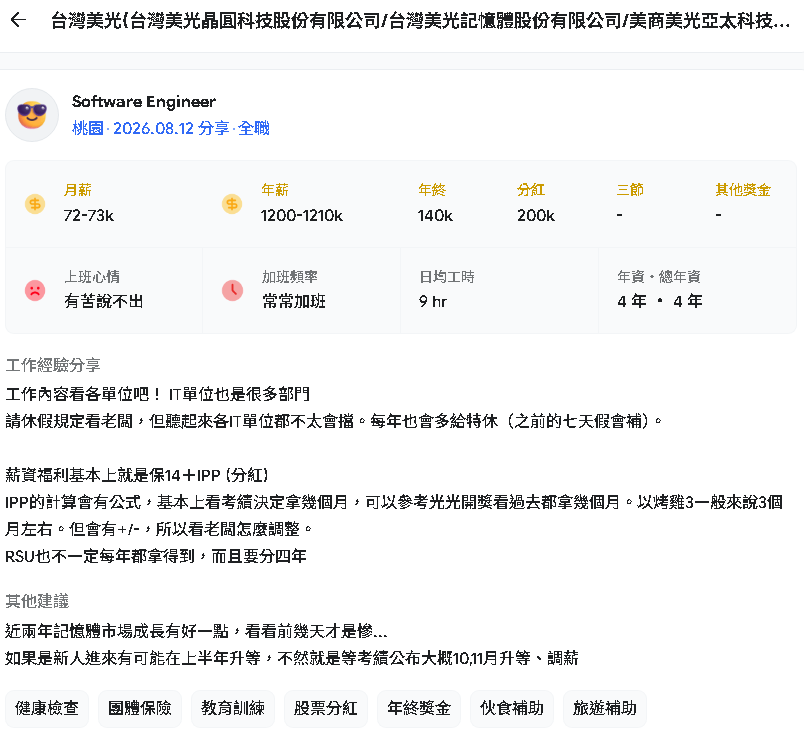The image size is (804, 736).
Task: Click the 9 hr daily hours value
Action: [x=433, y=301]
